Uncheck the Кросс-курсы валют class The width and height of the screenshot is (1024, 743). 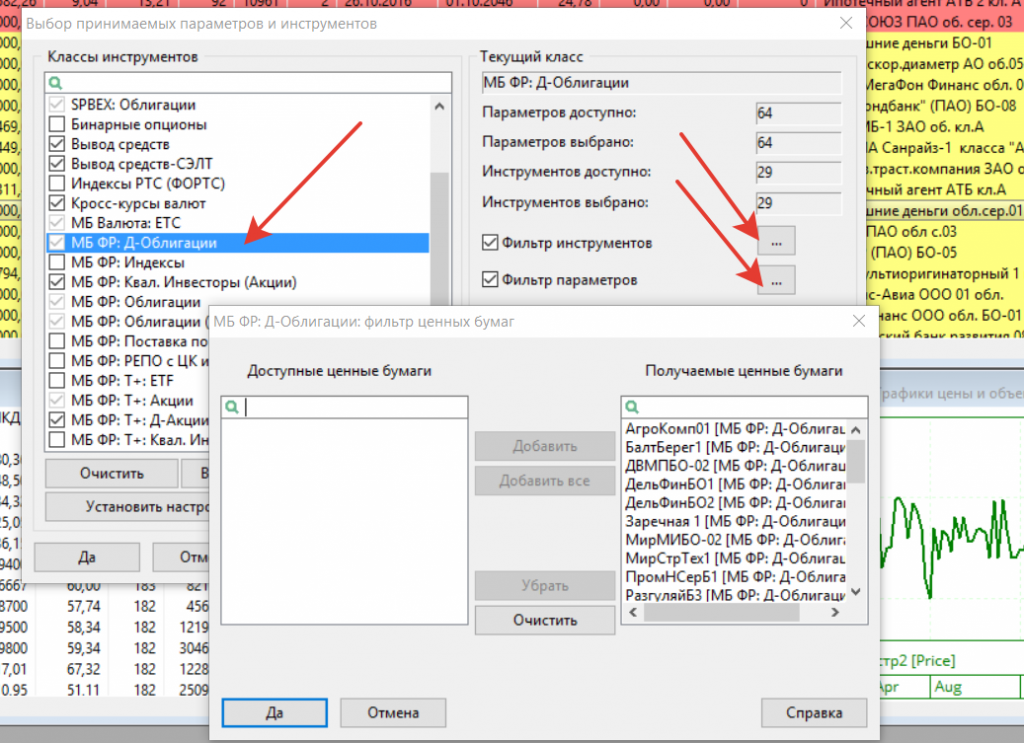click(56, 203)
